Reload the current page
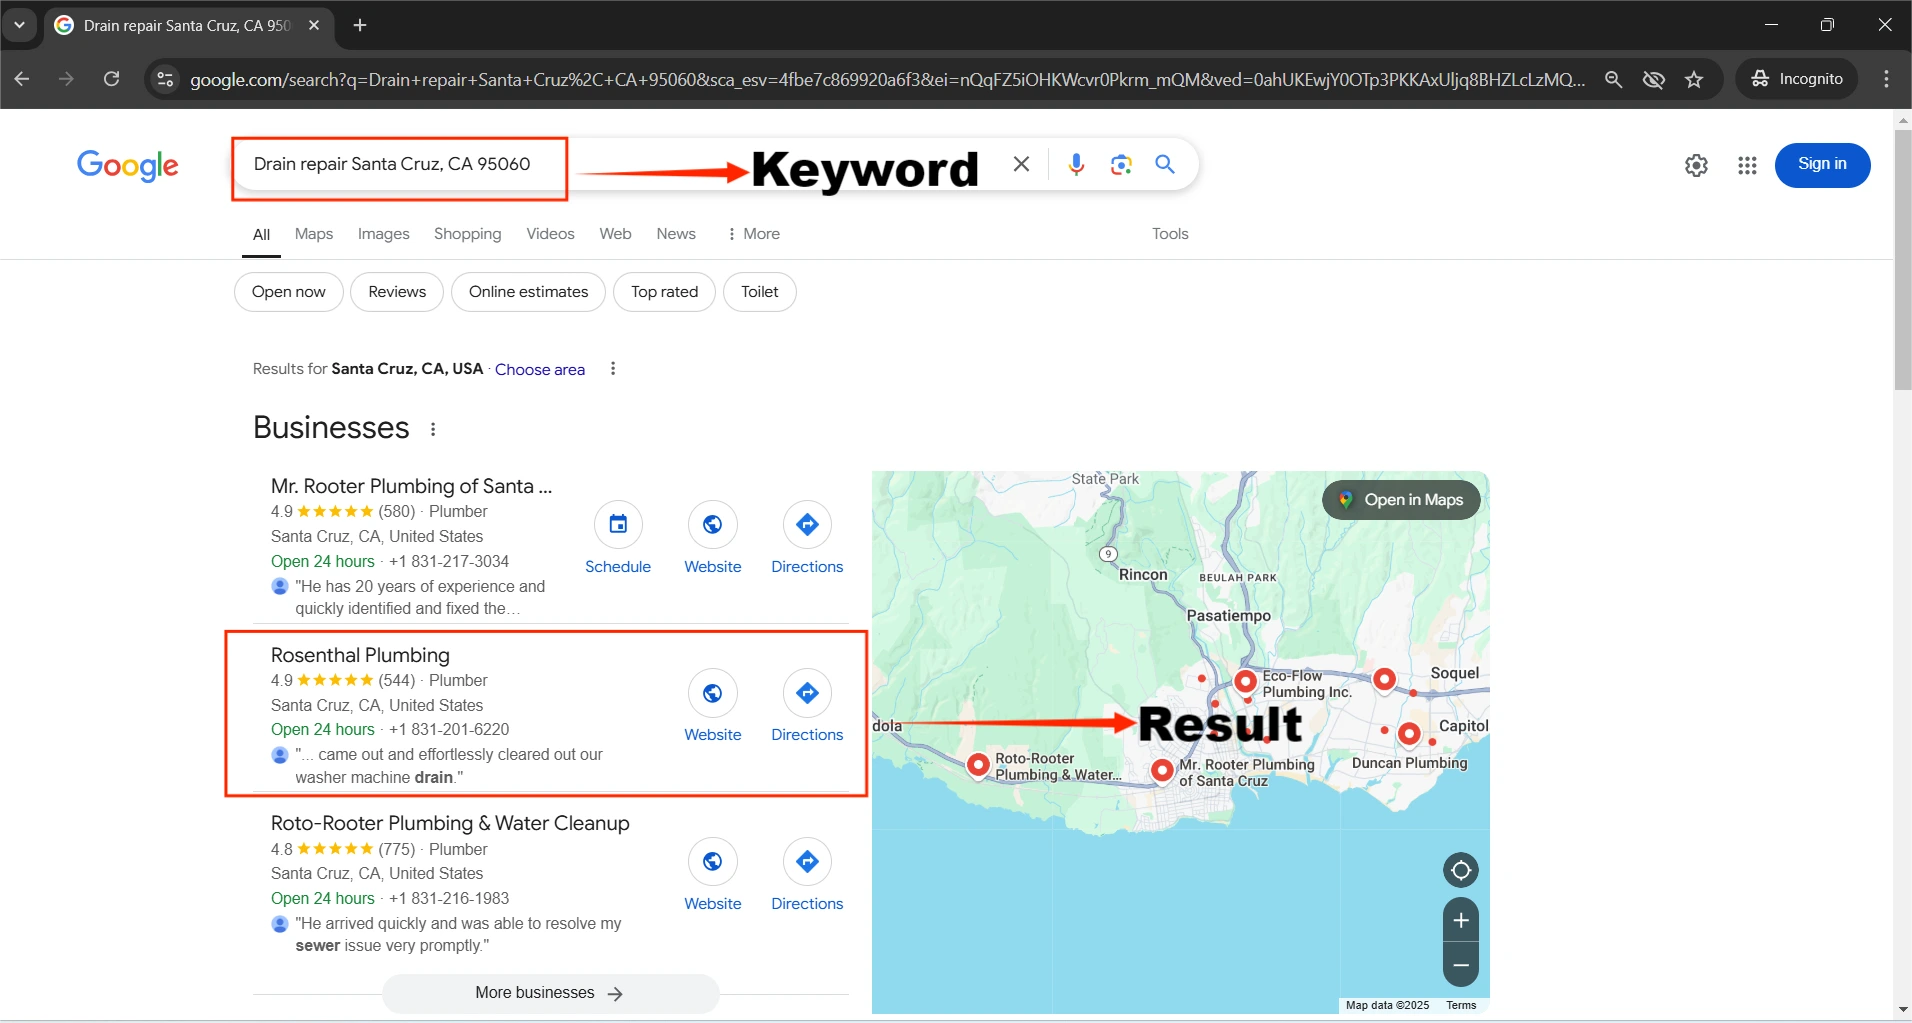The width and height of the screenshot is (1912, 1023). (x=112, y=79)
